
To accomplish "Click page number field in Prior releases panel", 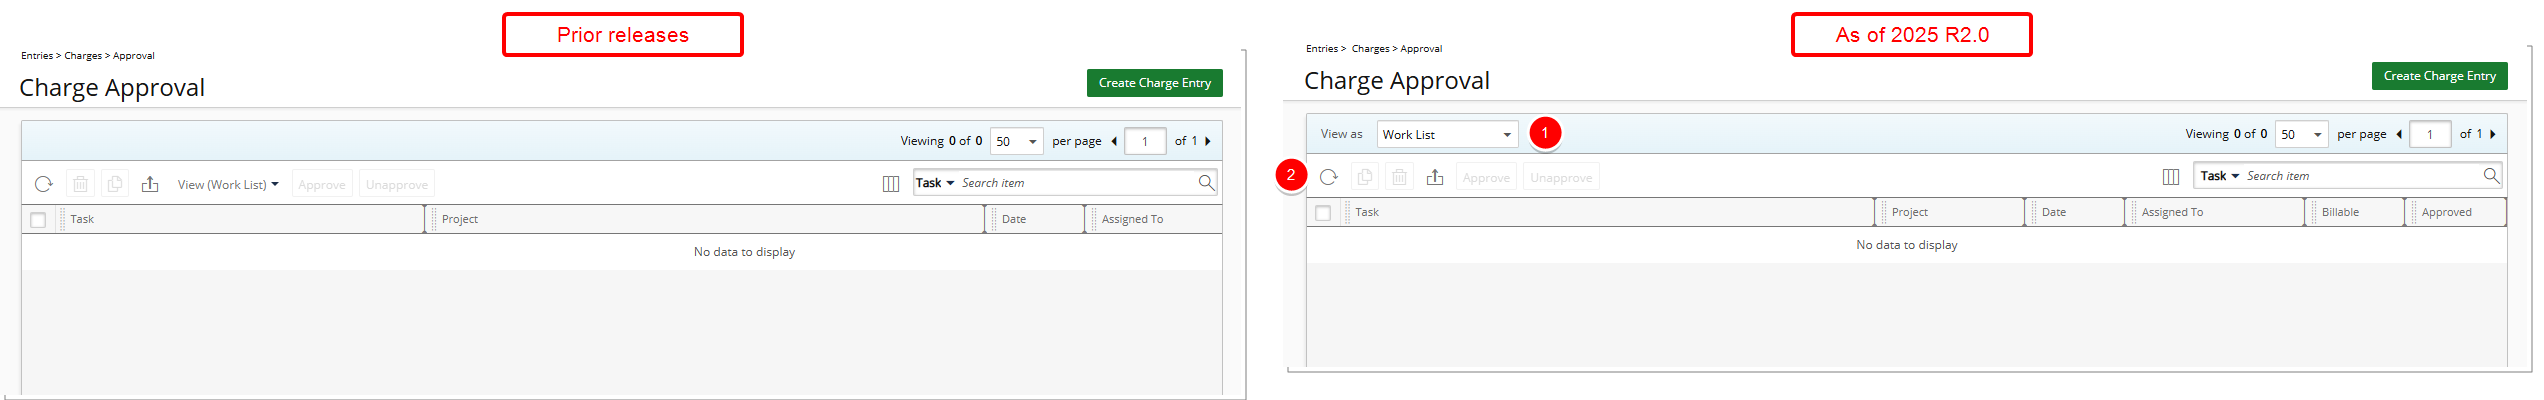I will coord(1145,141).
